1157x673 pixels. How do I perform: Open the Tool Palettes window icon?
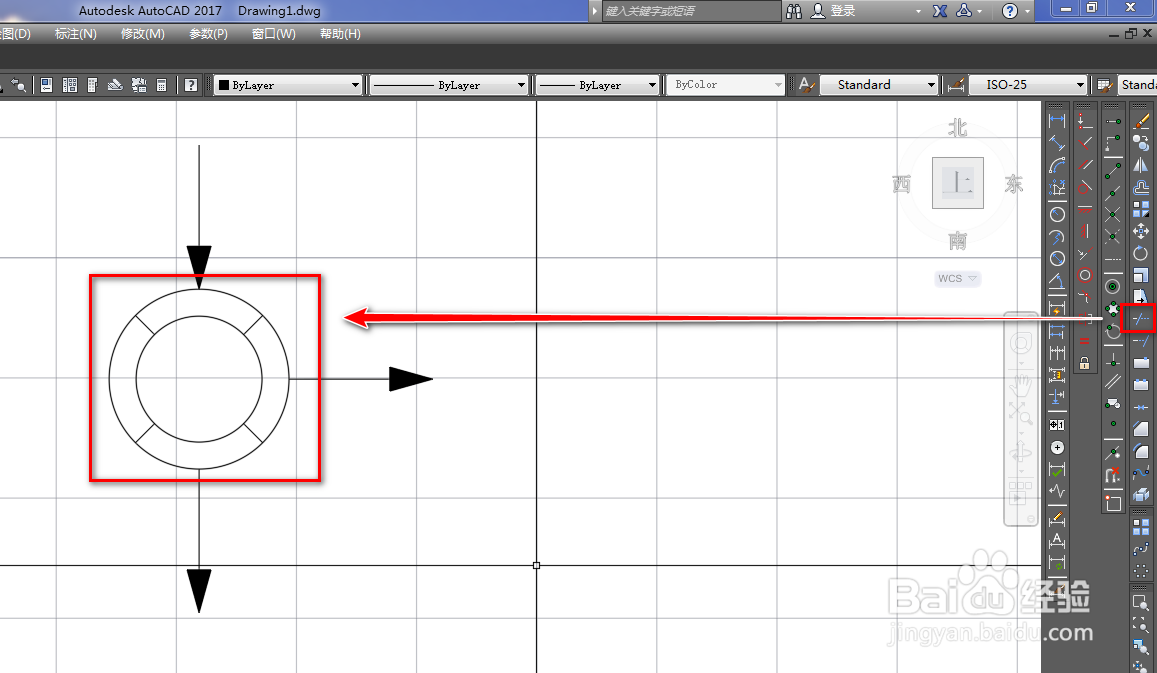pos(92,85)
